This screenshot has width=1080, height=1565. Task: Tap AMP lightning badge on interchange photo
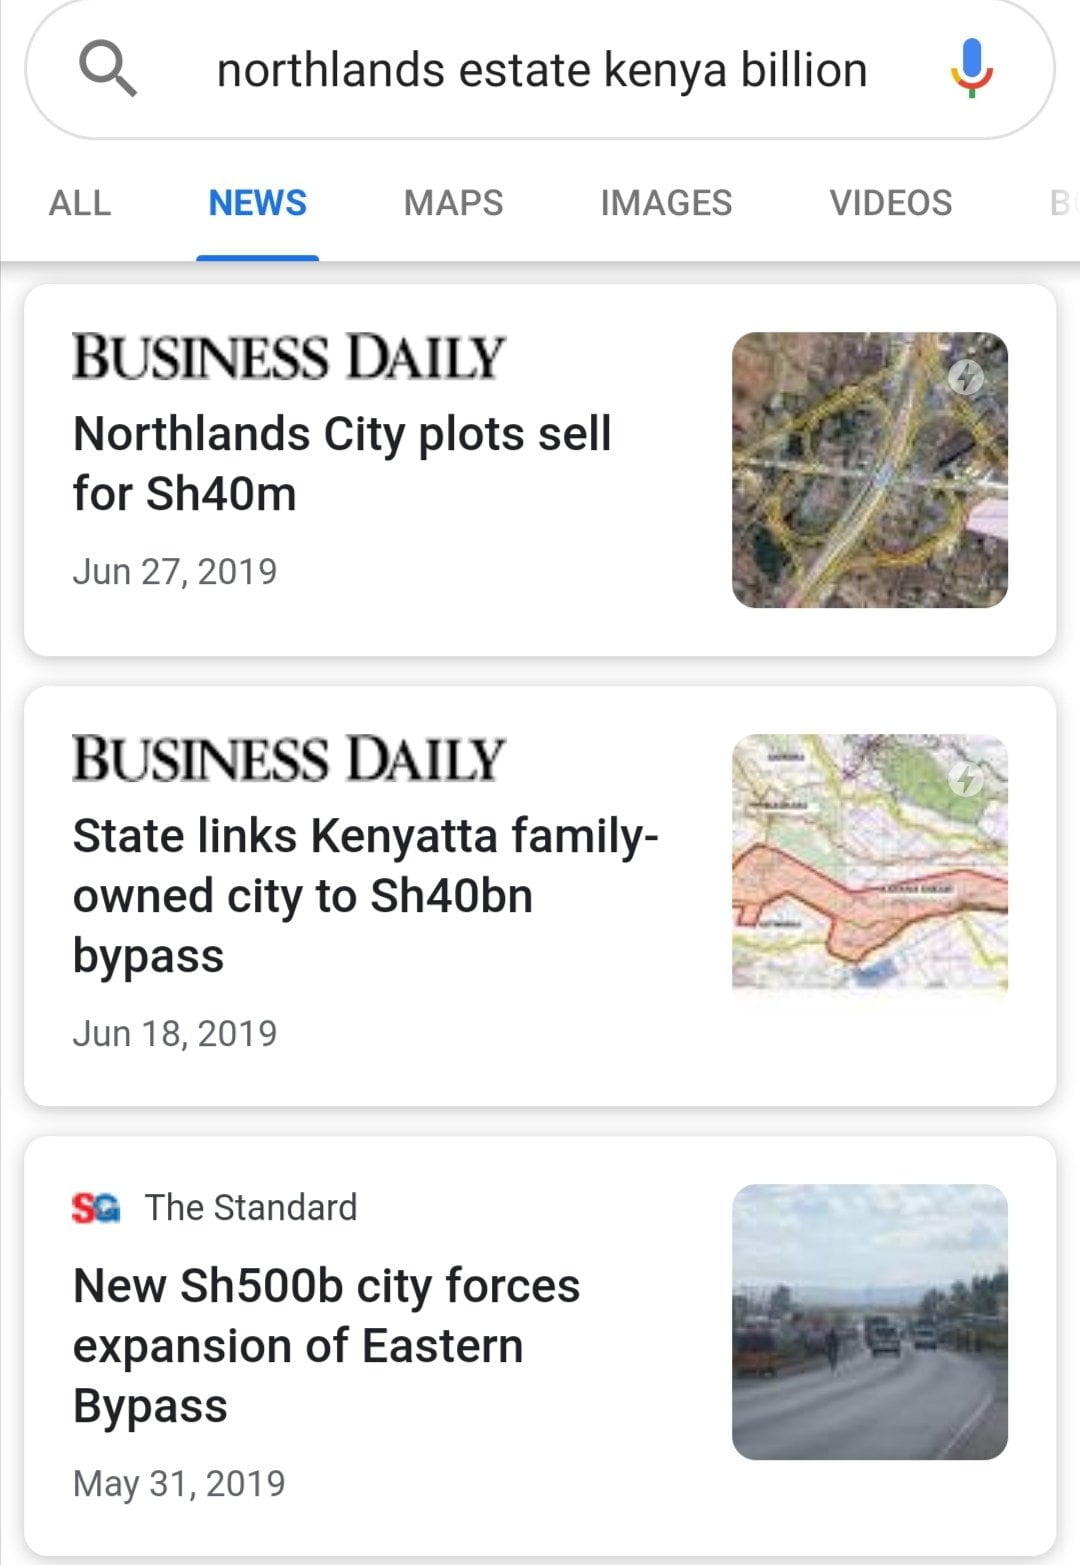(965, 377)
